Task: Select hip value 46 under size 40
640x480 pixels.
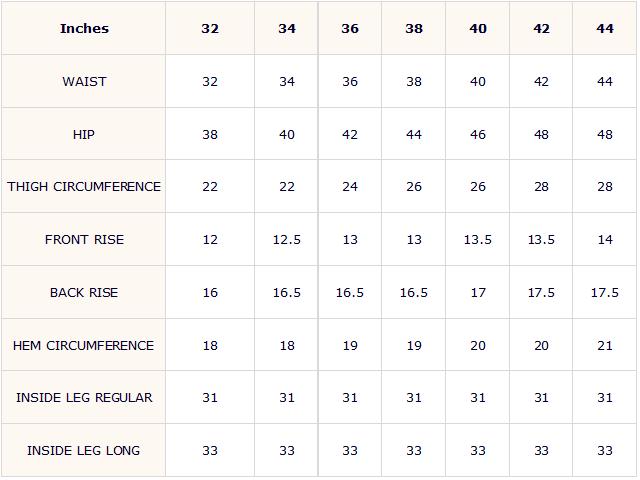Action: (478, 134)
